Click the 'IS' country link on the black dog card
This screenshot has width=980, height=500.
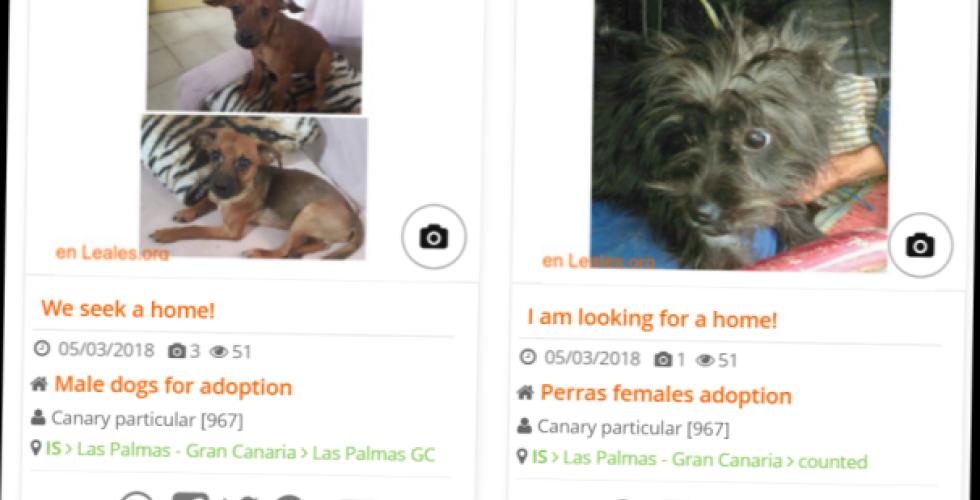[x=539, y=458]
